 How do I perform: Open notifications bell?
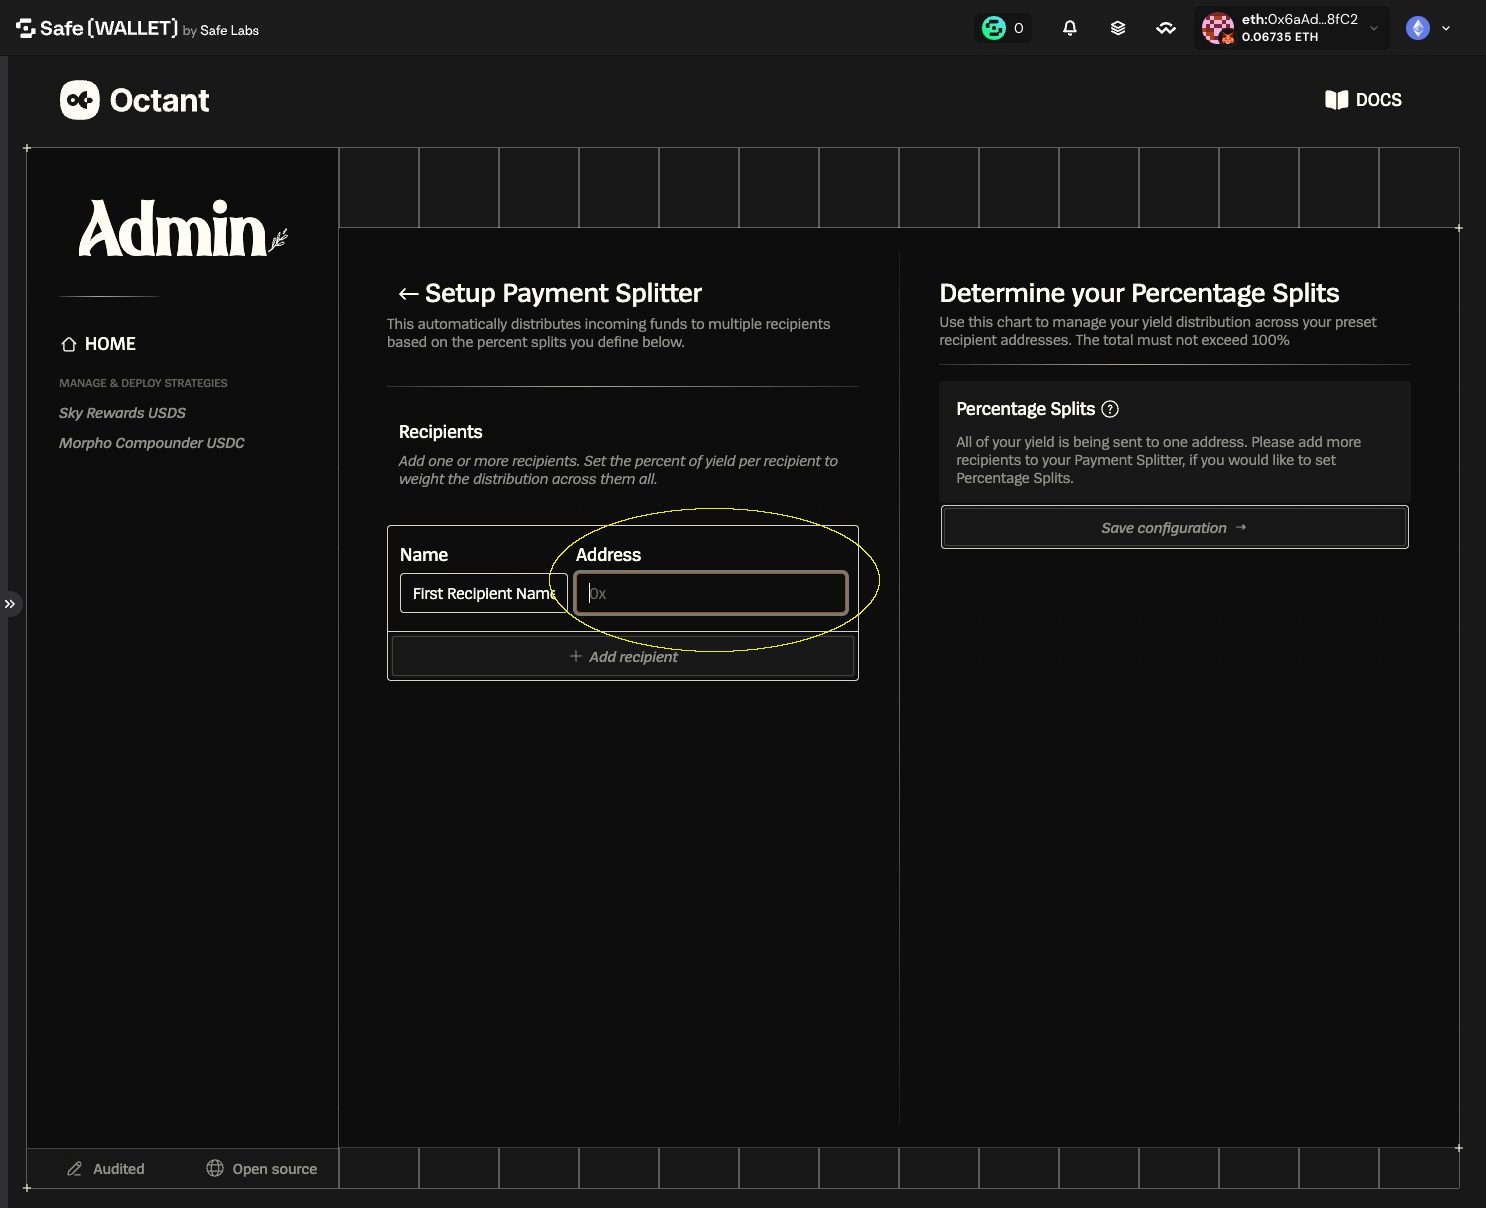pyautogui.click(x=1069, y=28)
